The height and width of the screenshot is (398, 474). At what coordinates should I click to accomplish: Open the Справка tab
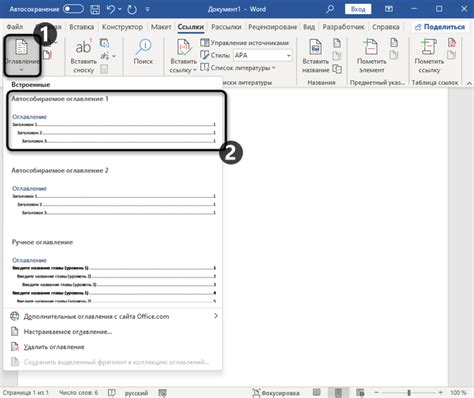[386, 27]
